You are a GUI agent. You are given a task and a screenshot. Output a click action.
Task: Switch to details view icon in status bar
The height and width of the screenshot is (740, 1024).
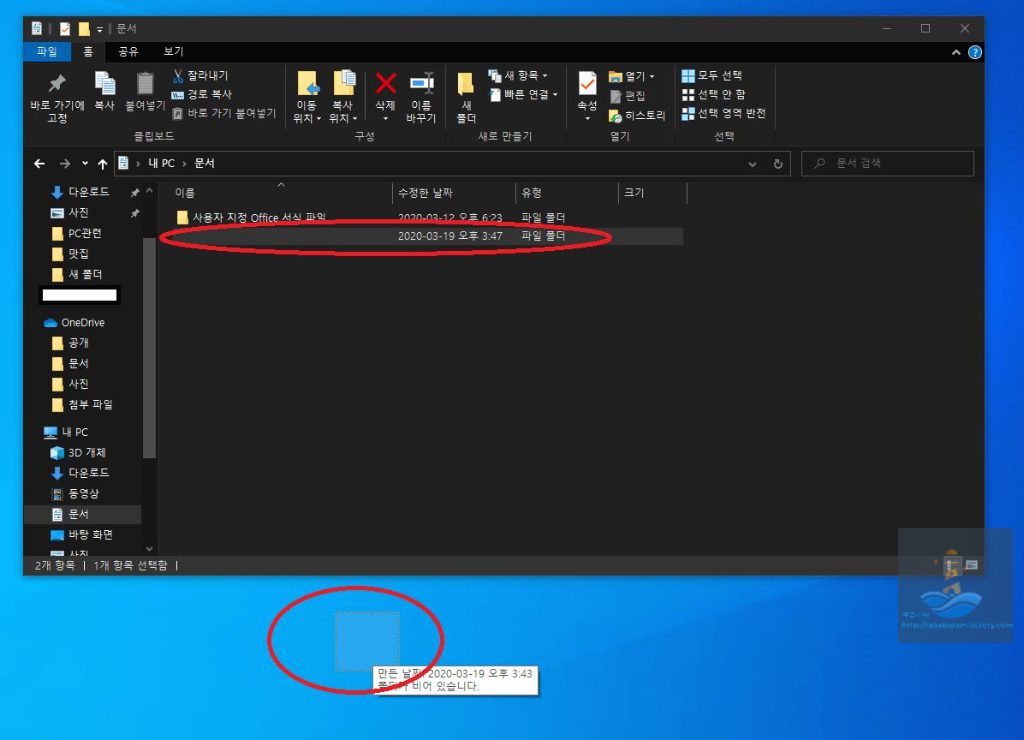[952, 565]
